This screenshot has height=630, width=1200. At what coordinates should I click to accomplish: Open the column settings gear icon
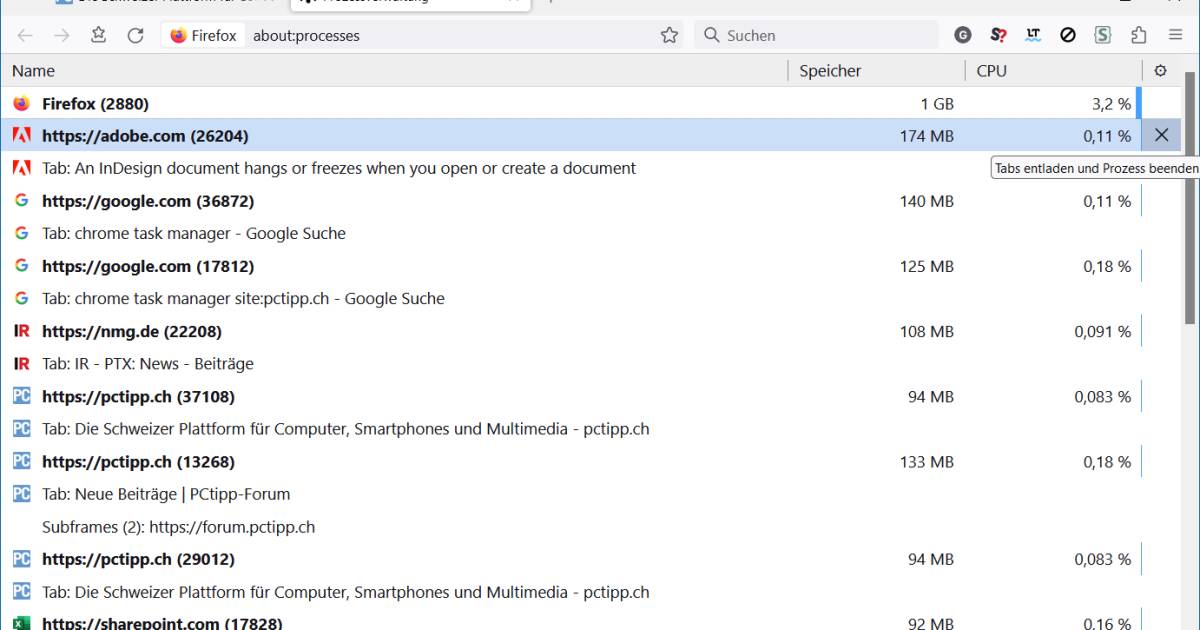pyautogui.click(x=1160, y=71)
